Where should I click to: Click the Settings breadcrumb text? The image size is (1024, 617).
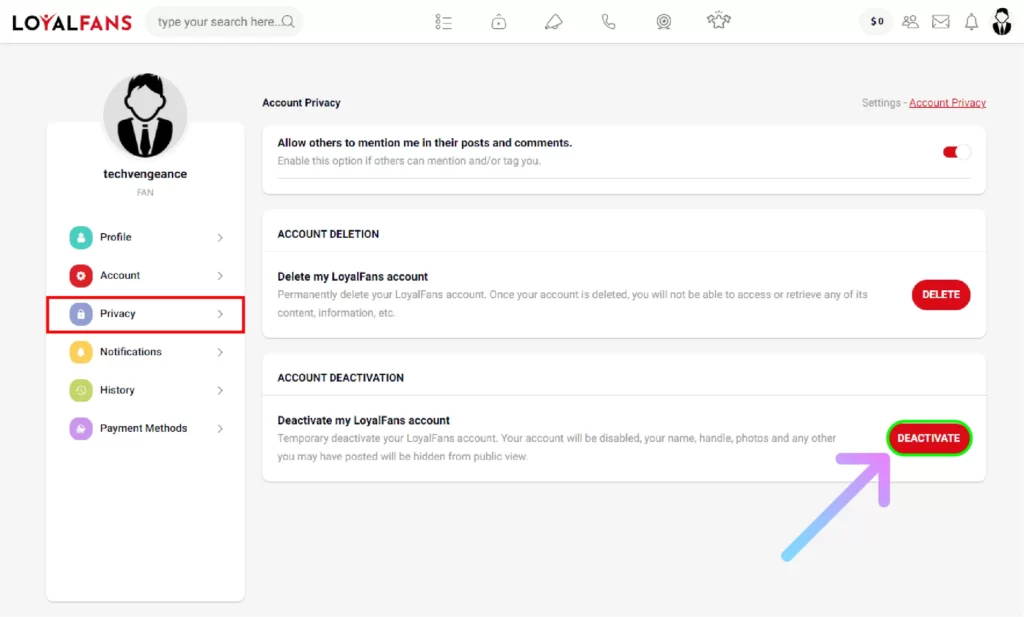(x=880, y=103)
